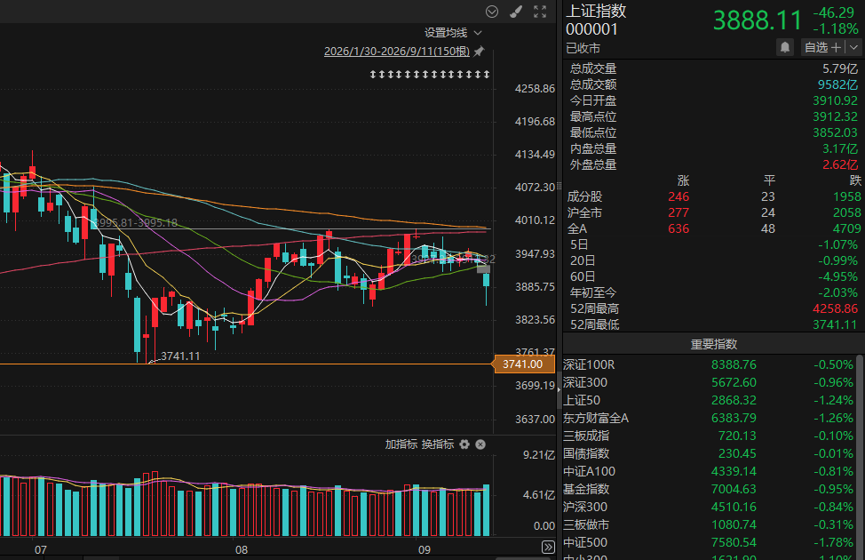The image size is (865, 560).
Task: Click the pin icon beside date range
Action: (x=479, y=51)
